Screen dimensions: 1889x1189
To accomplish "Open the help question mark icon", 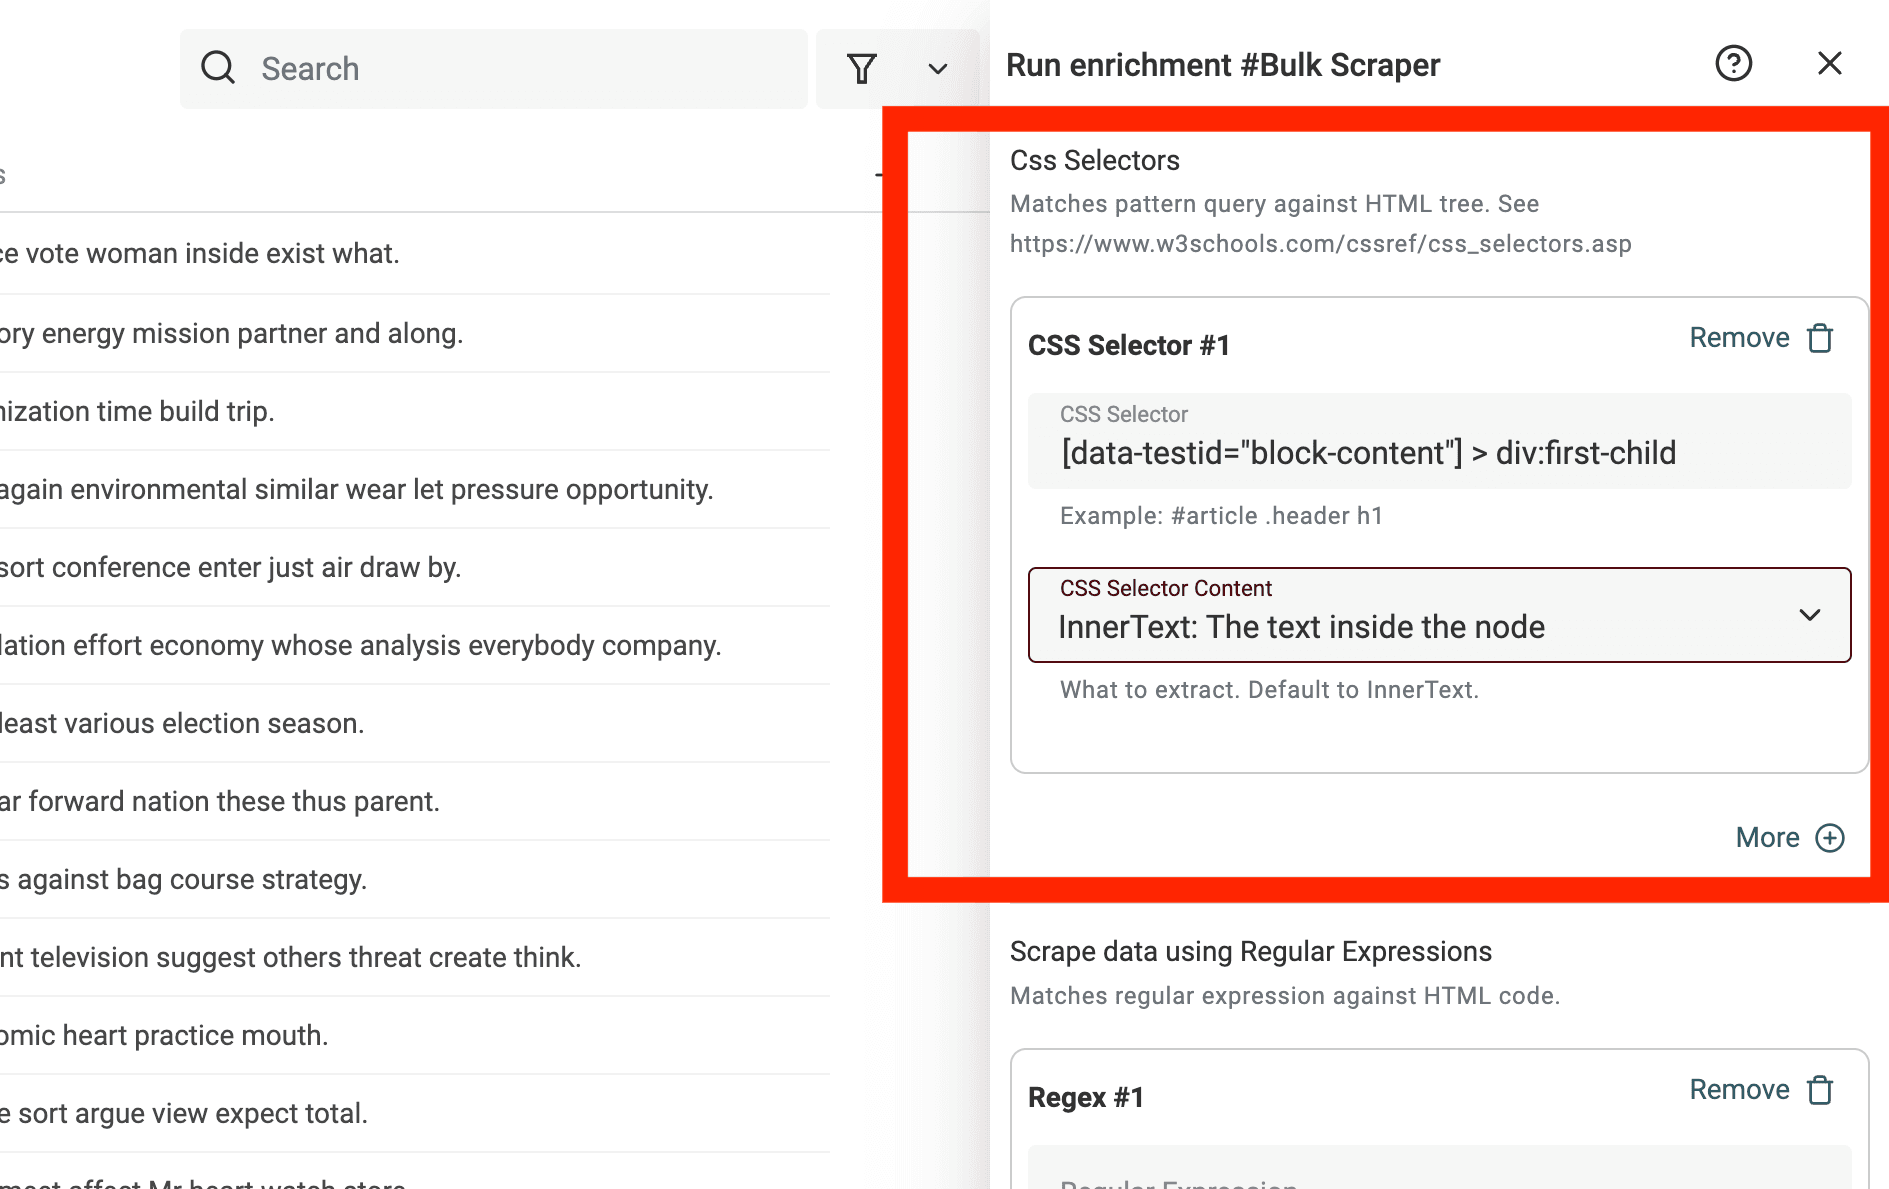I will [x=1733, y=64].
